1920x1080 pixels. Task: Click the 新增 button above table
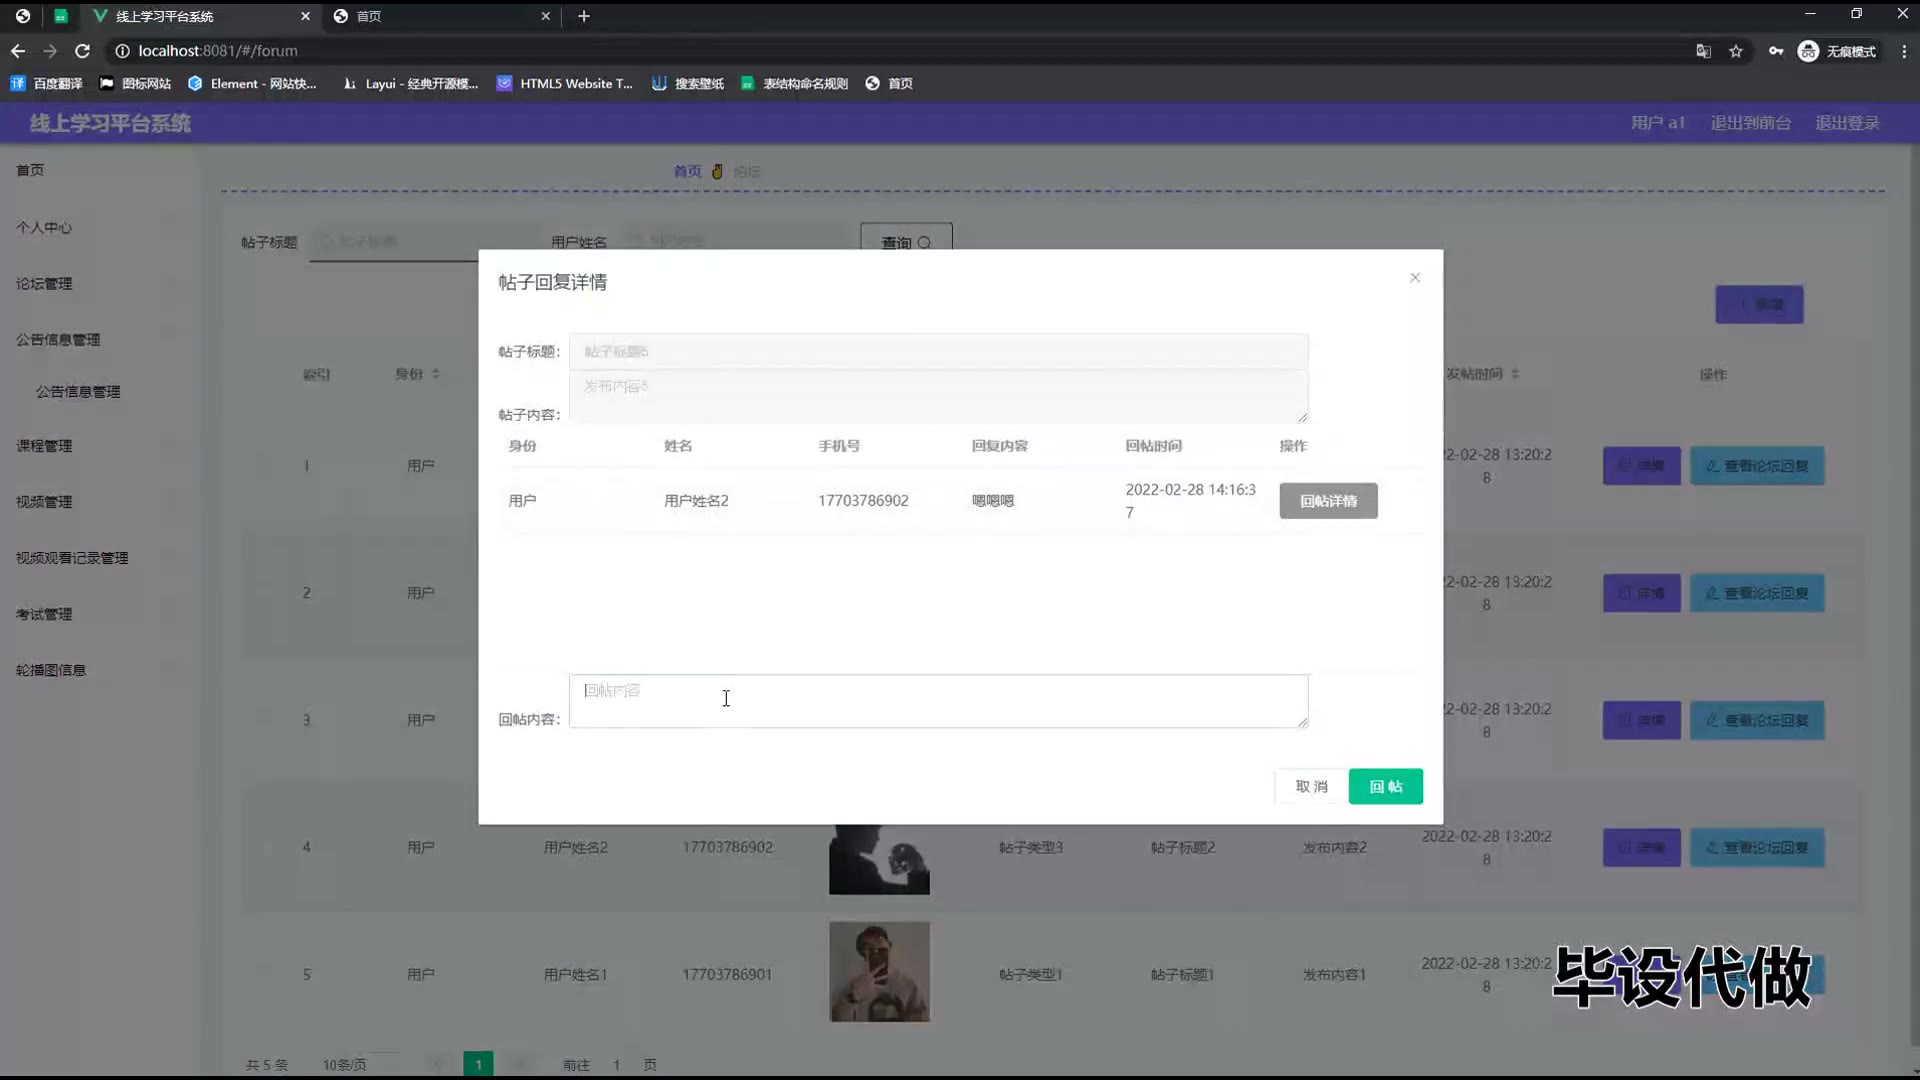[1759, 304]
